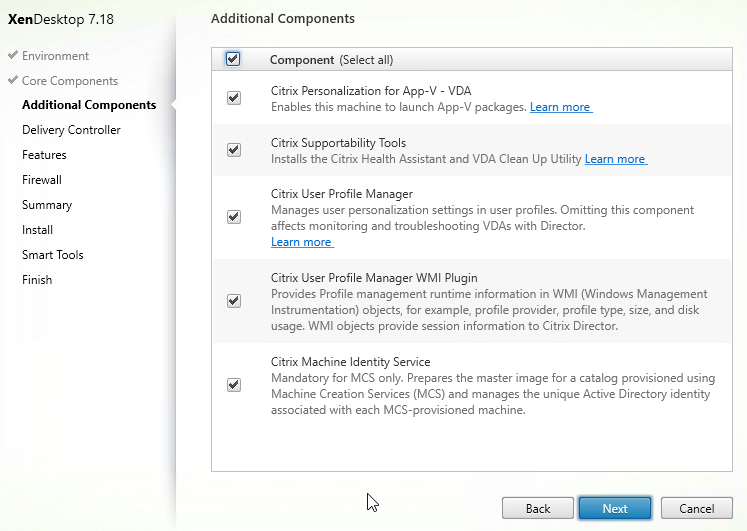Uncheck Citrix Supportability Tools checkbox
The image size is (747, 531).
tap(233, 150)
